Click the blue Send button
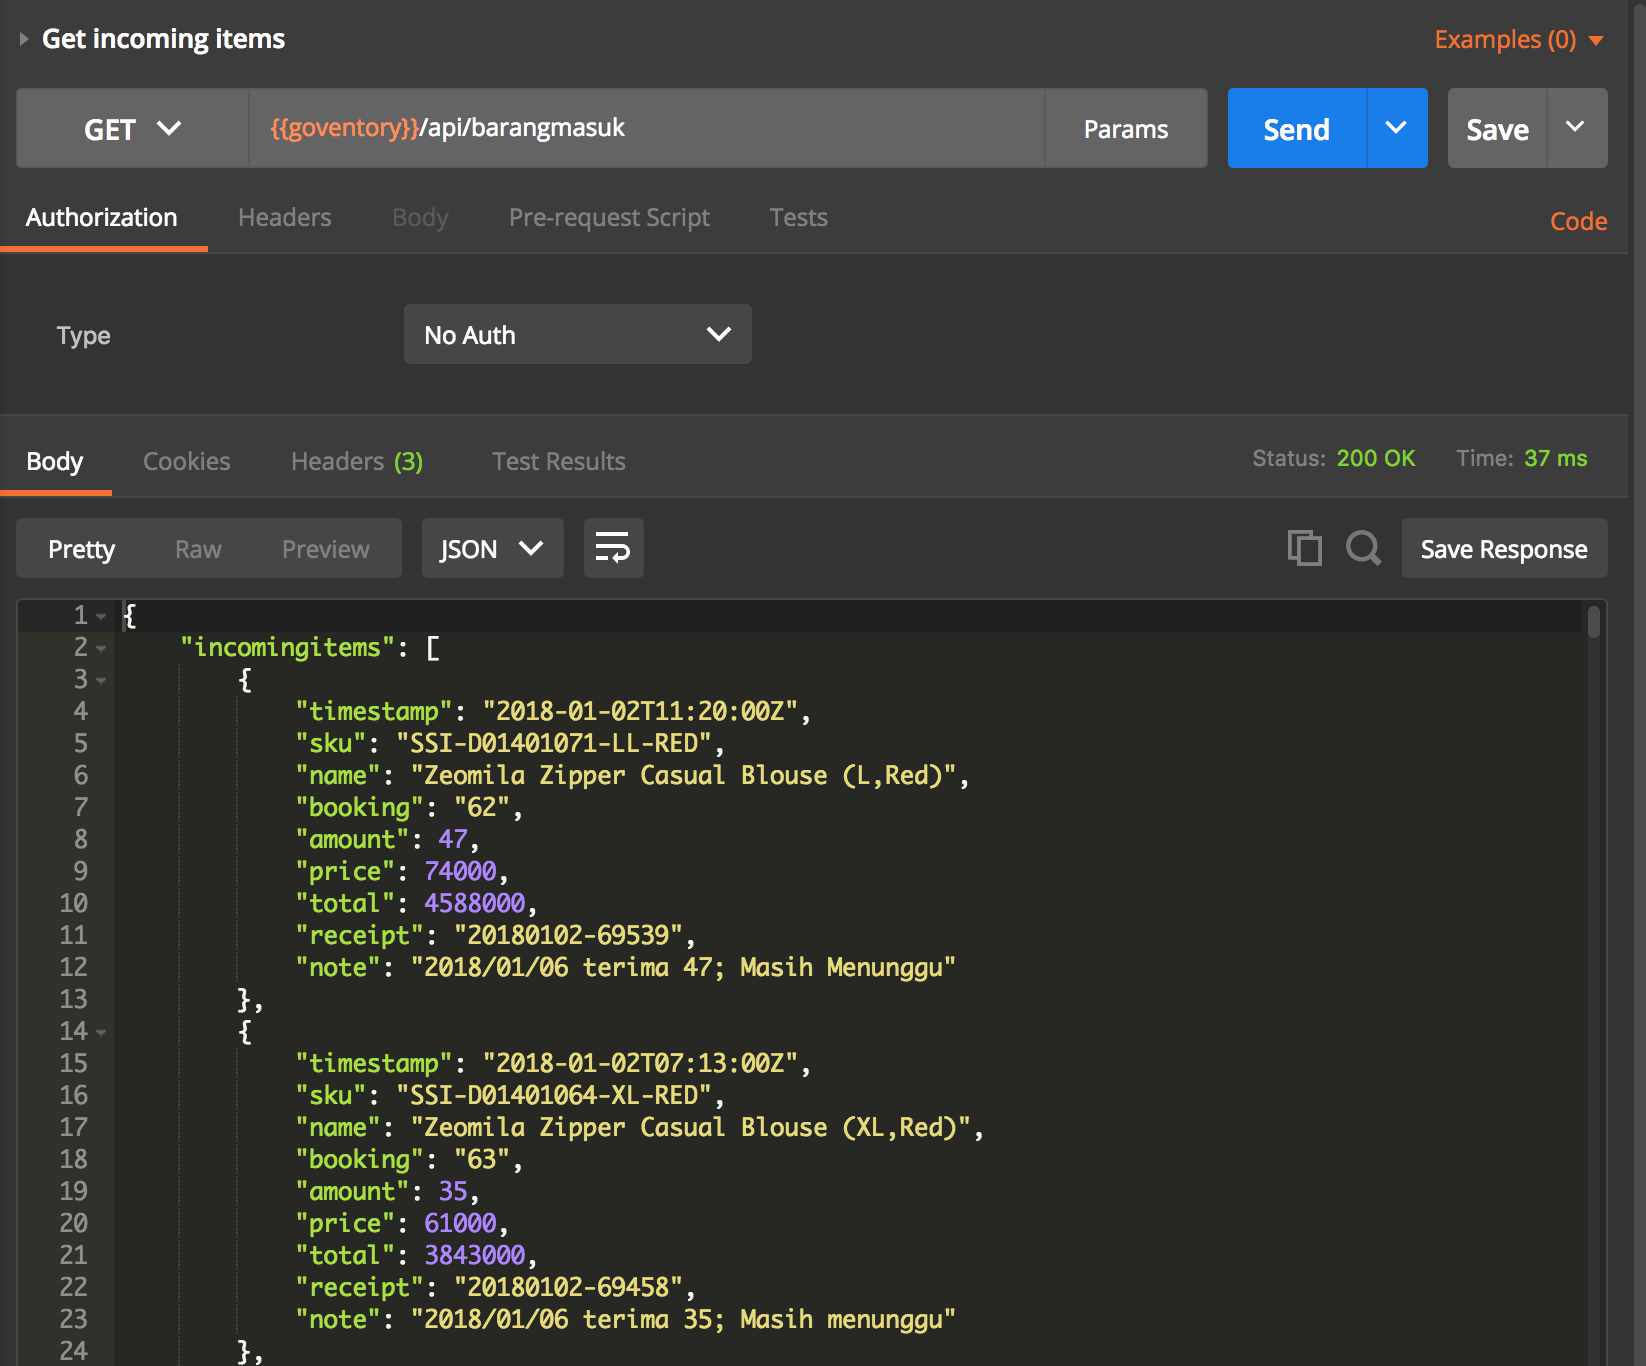 click(1296, 128)
